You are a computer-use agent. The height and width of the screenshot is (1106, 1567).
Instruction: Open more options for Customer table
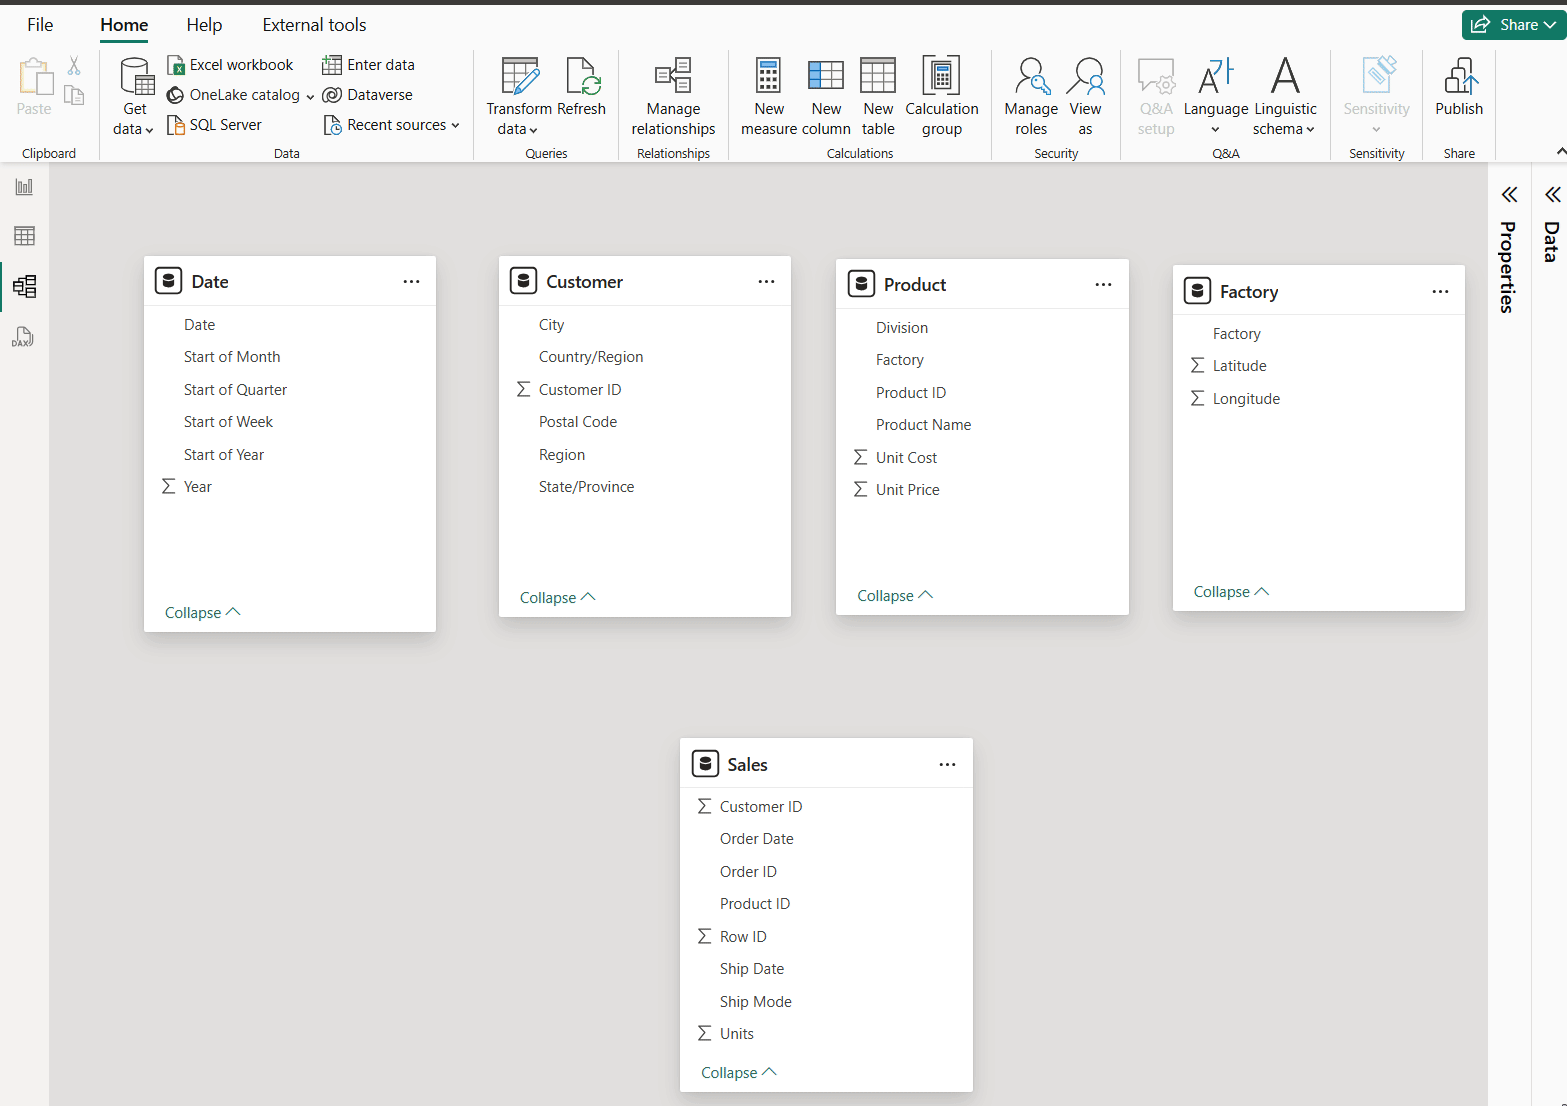766,282
